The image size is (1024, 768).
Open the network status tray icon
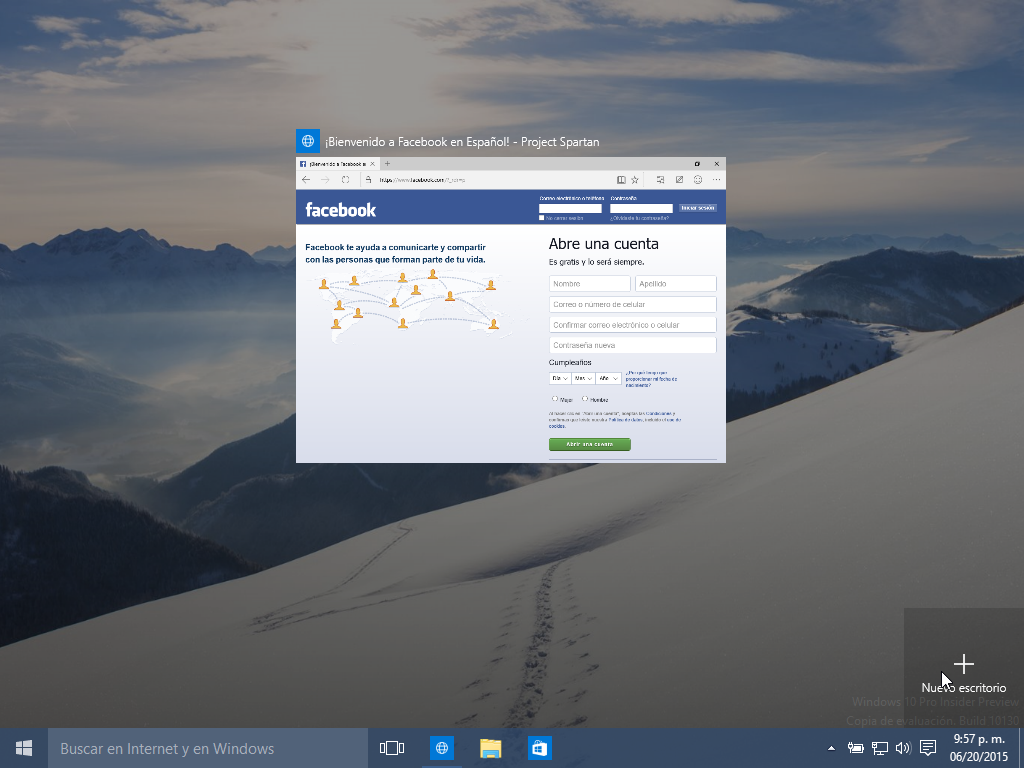point(880,748)
